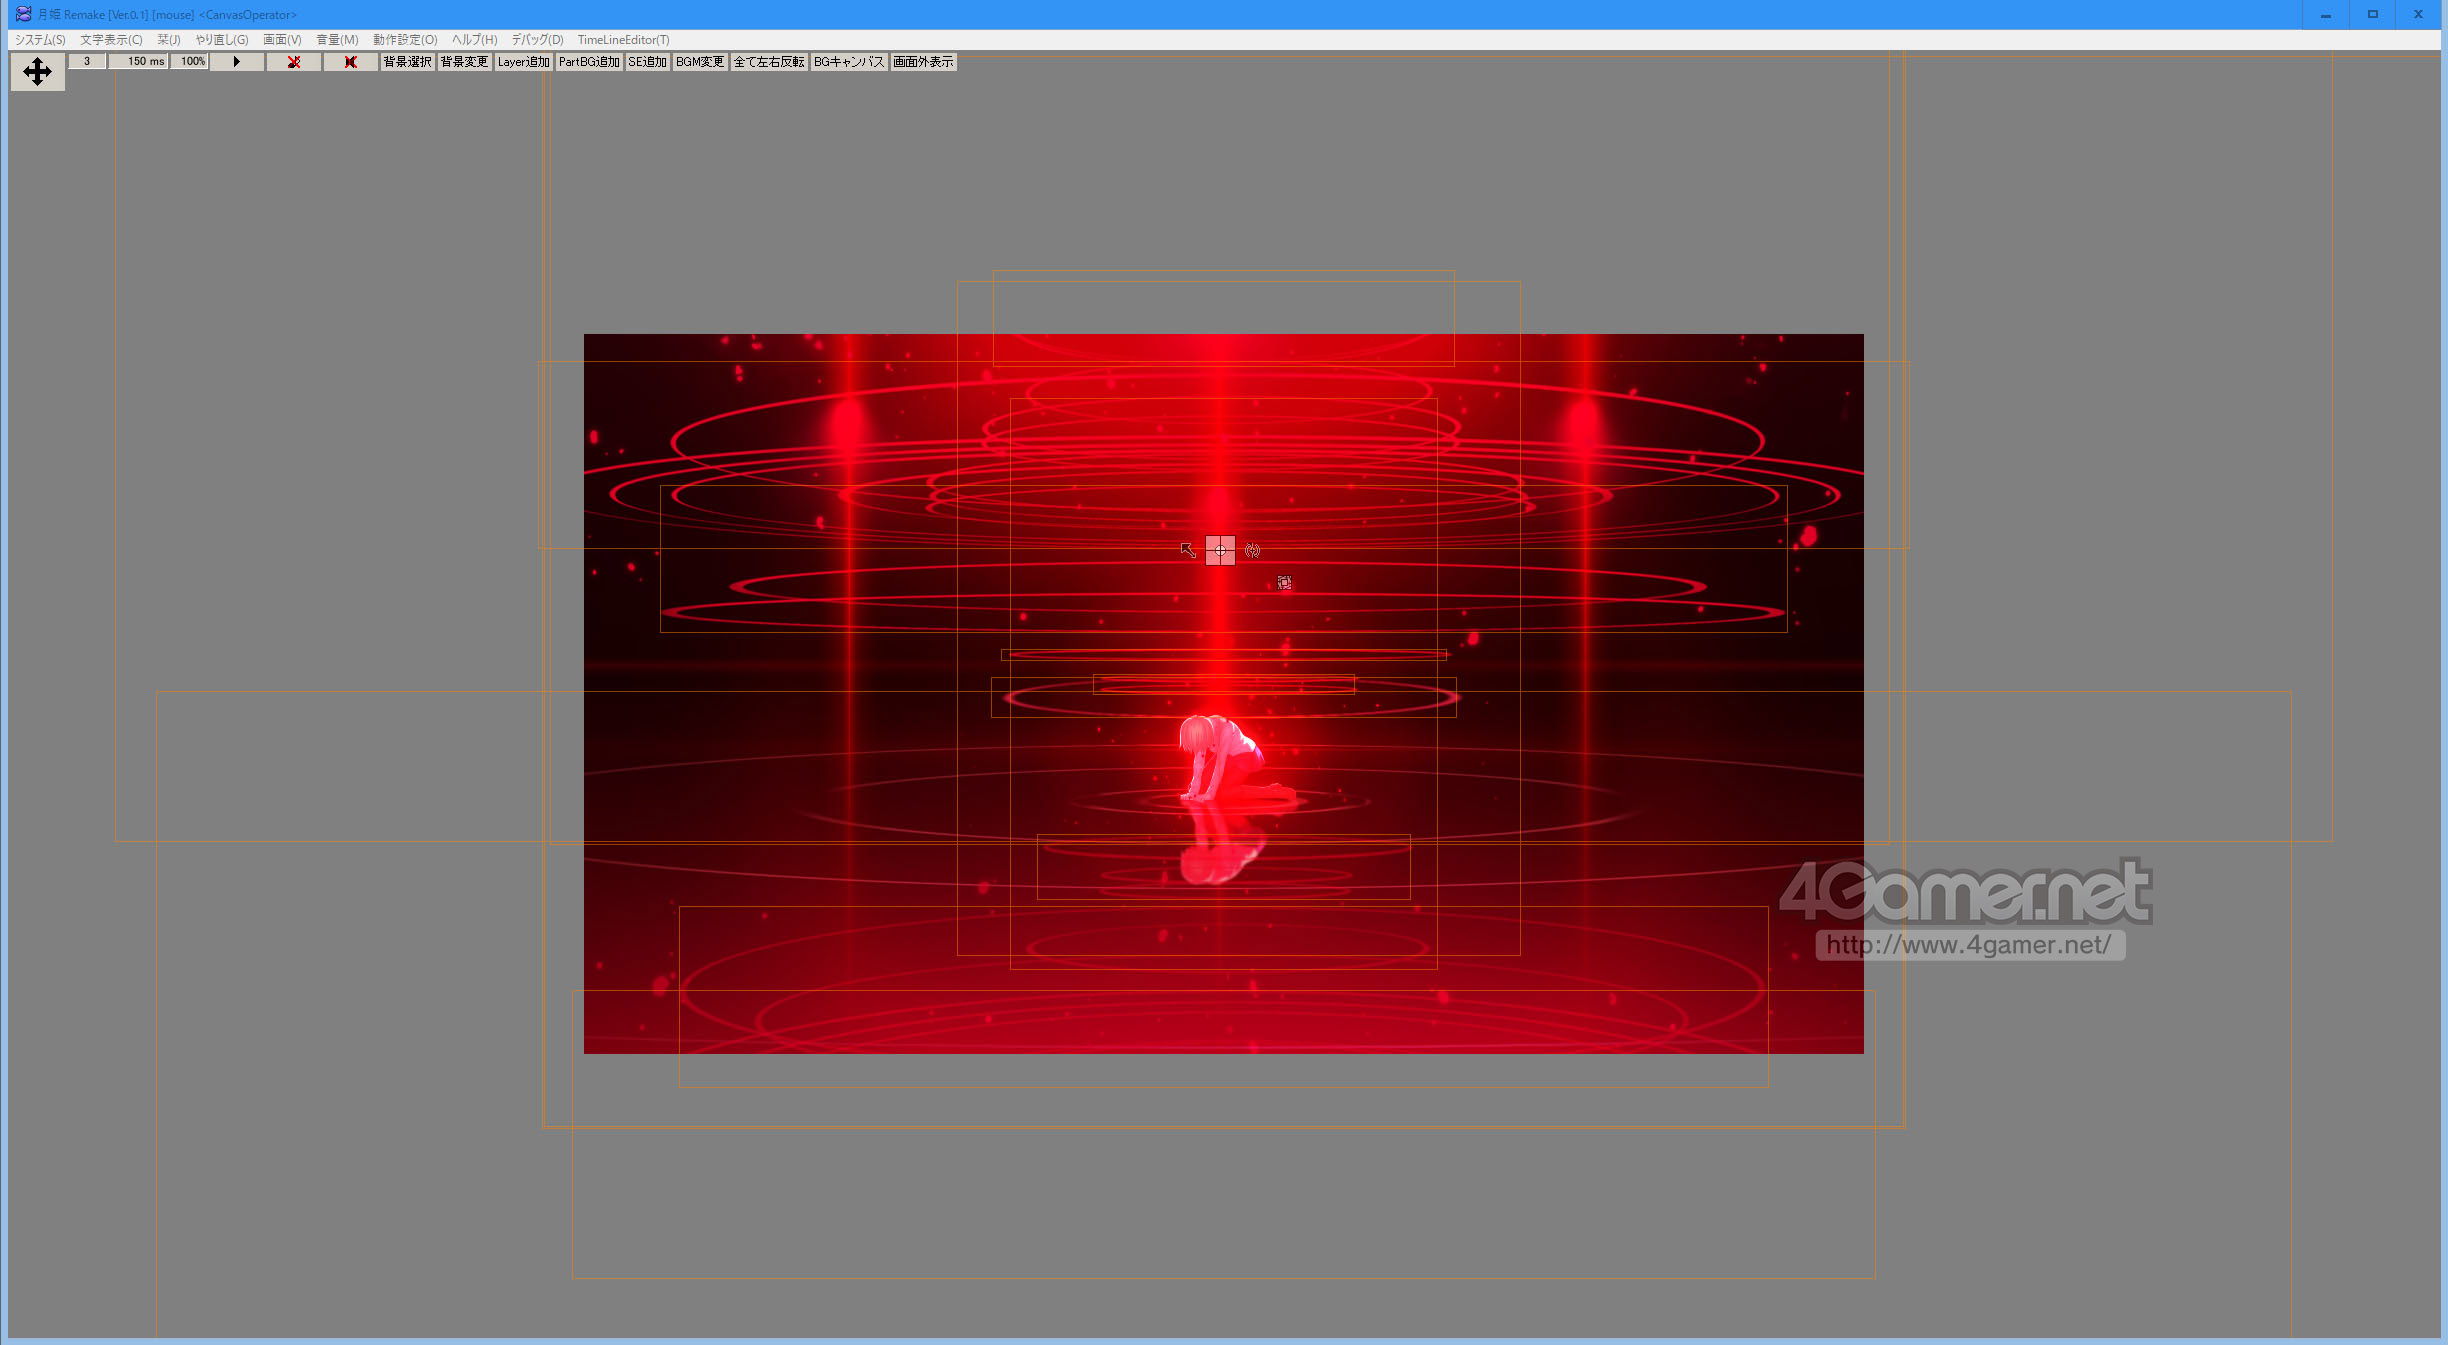Click the 背景変更 button
This screenshot has width=2448, height=1345.
pyautogui.click(x=464, y=62)
